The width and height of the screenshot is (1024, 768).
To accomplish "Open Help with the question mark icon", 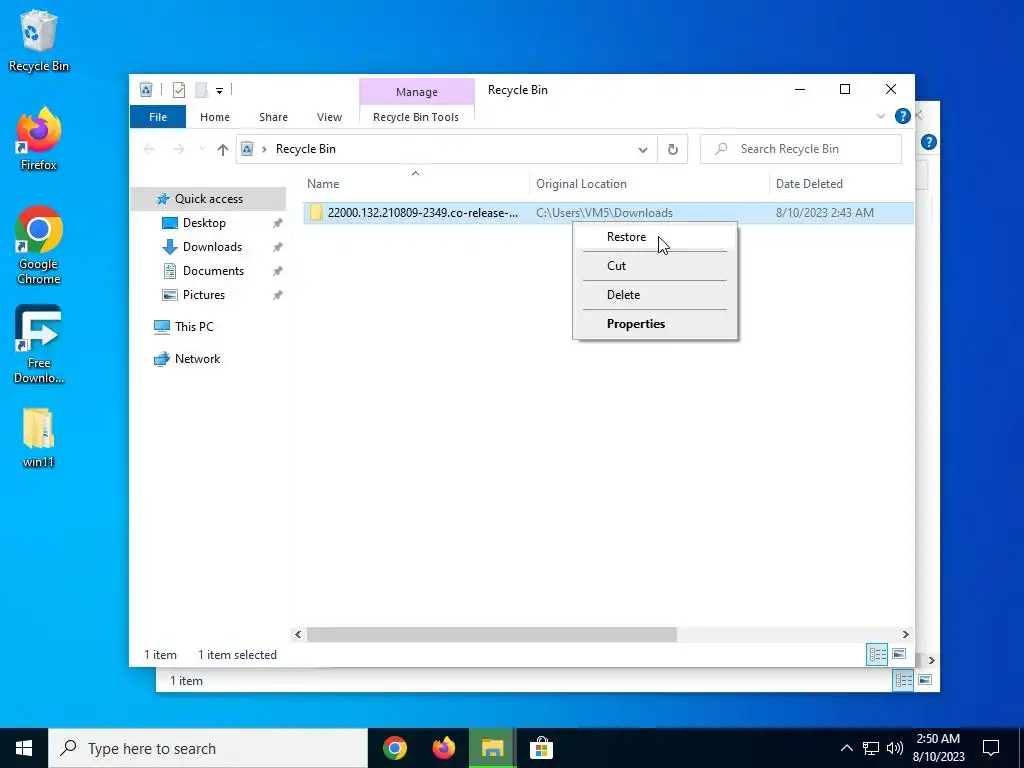I will (x=903, y=116).
